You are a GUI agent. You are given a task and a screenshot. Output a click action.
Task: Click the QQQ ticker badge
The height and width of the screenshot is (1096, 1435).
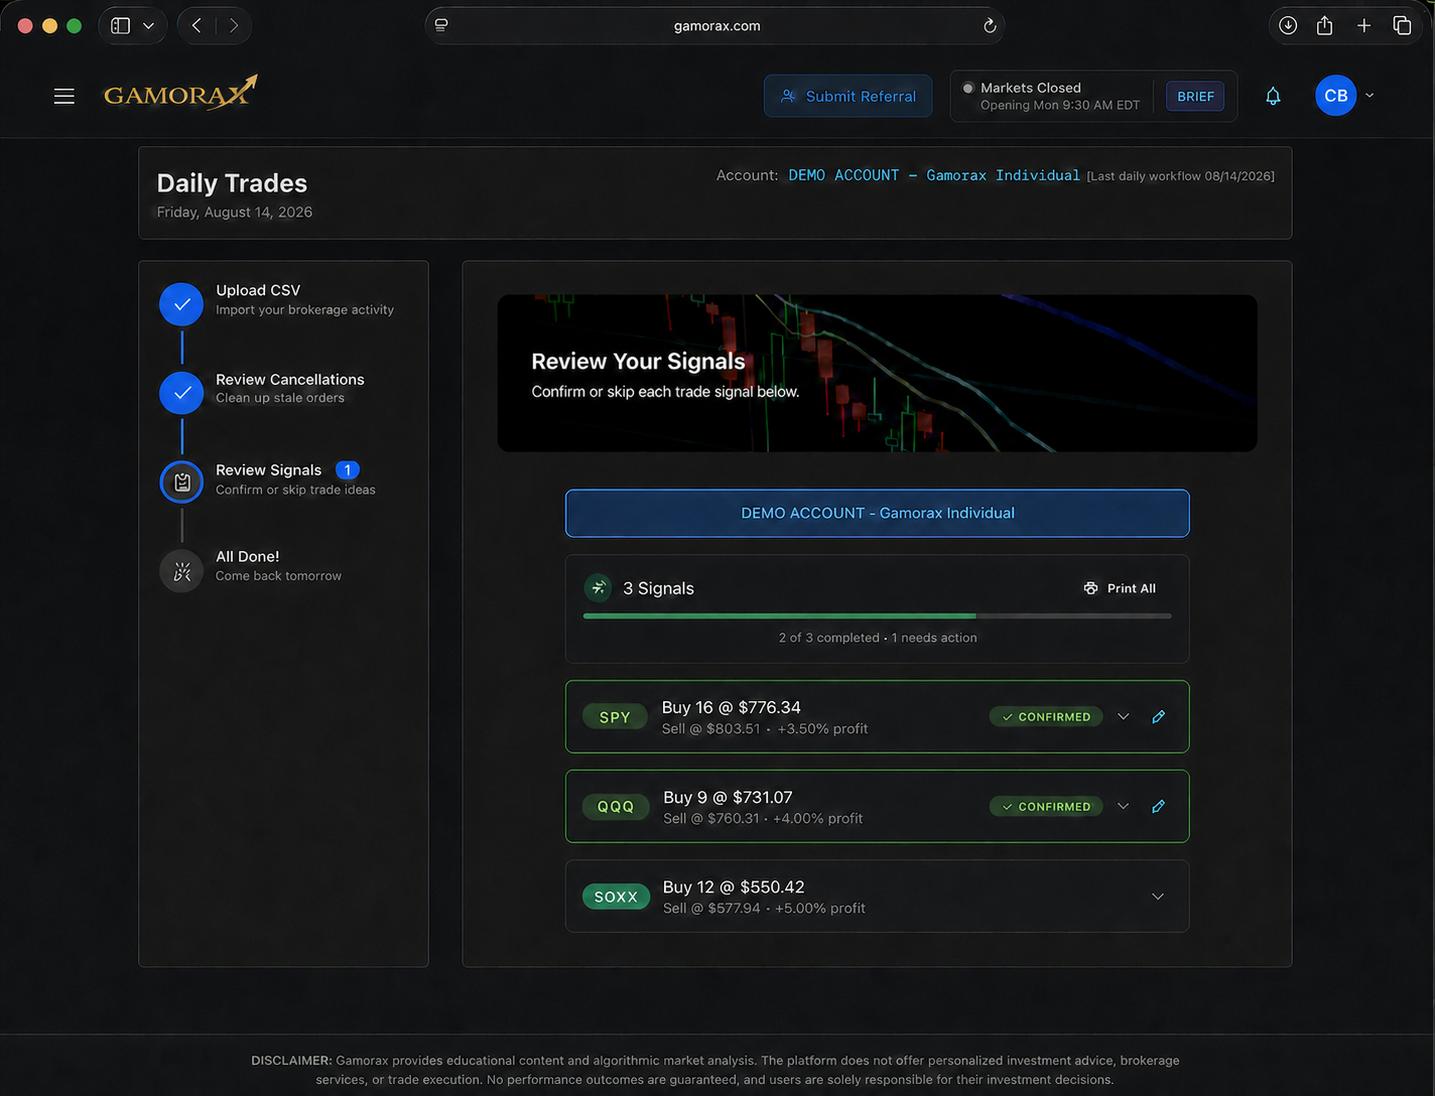[616, 806]
